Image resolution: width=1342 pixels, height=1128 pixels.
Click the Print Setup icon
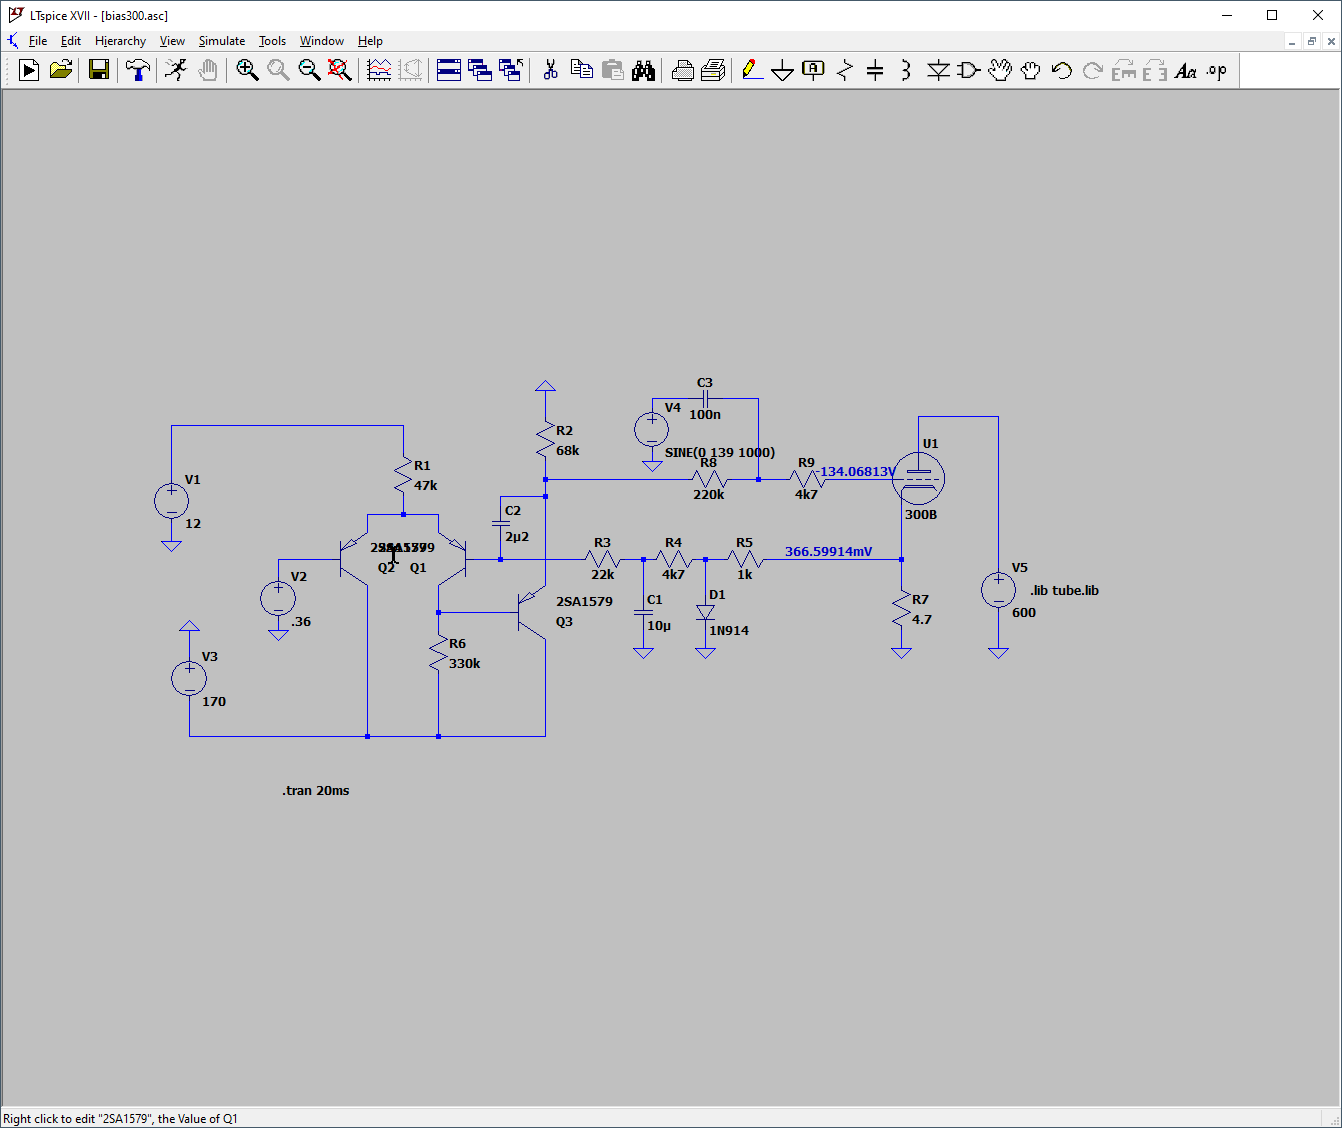[682, 70]
